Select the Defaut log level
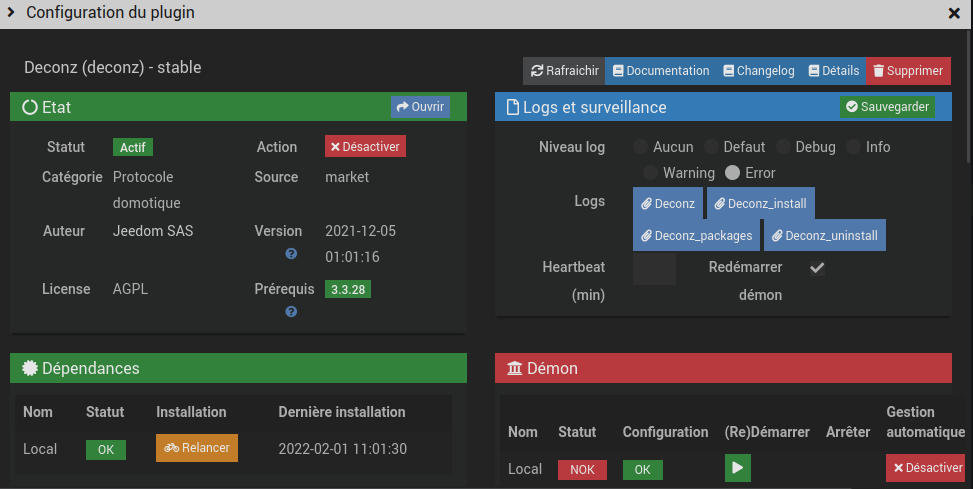This screenshot has width=973, height=489. pyautogui.click(x=711, y=147)
